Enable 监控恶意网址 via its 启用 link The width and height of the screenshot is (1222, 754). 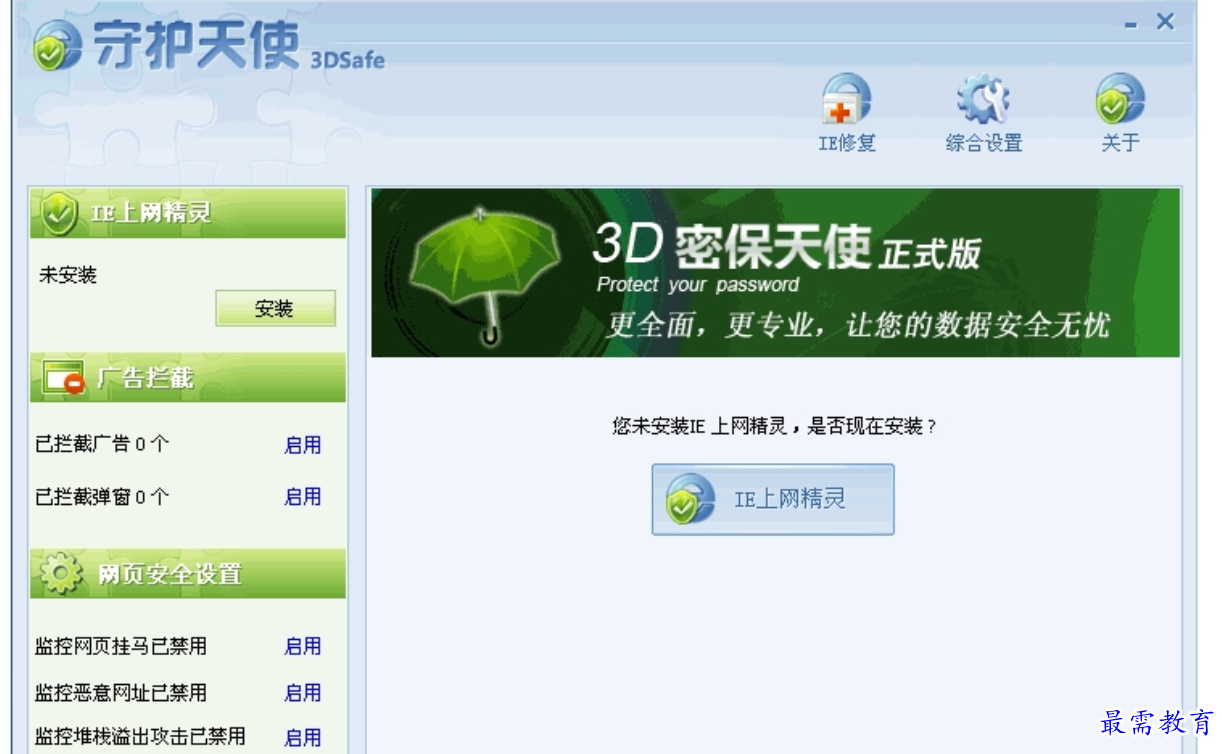click(303, 692)
